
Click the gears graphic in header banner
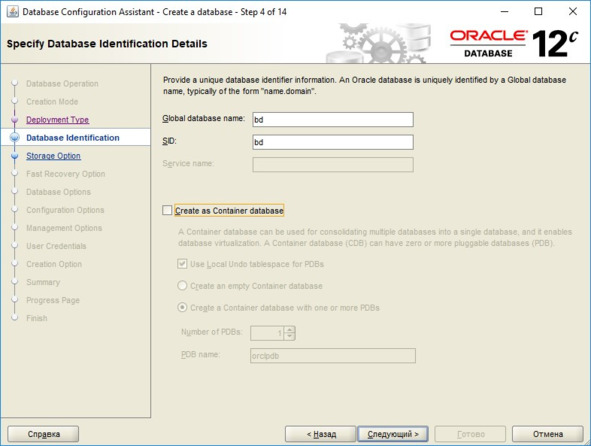(x=378, y=44)
